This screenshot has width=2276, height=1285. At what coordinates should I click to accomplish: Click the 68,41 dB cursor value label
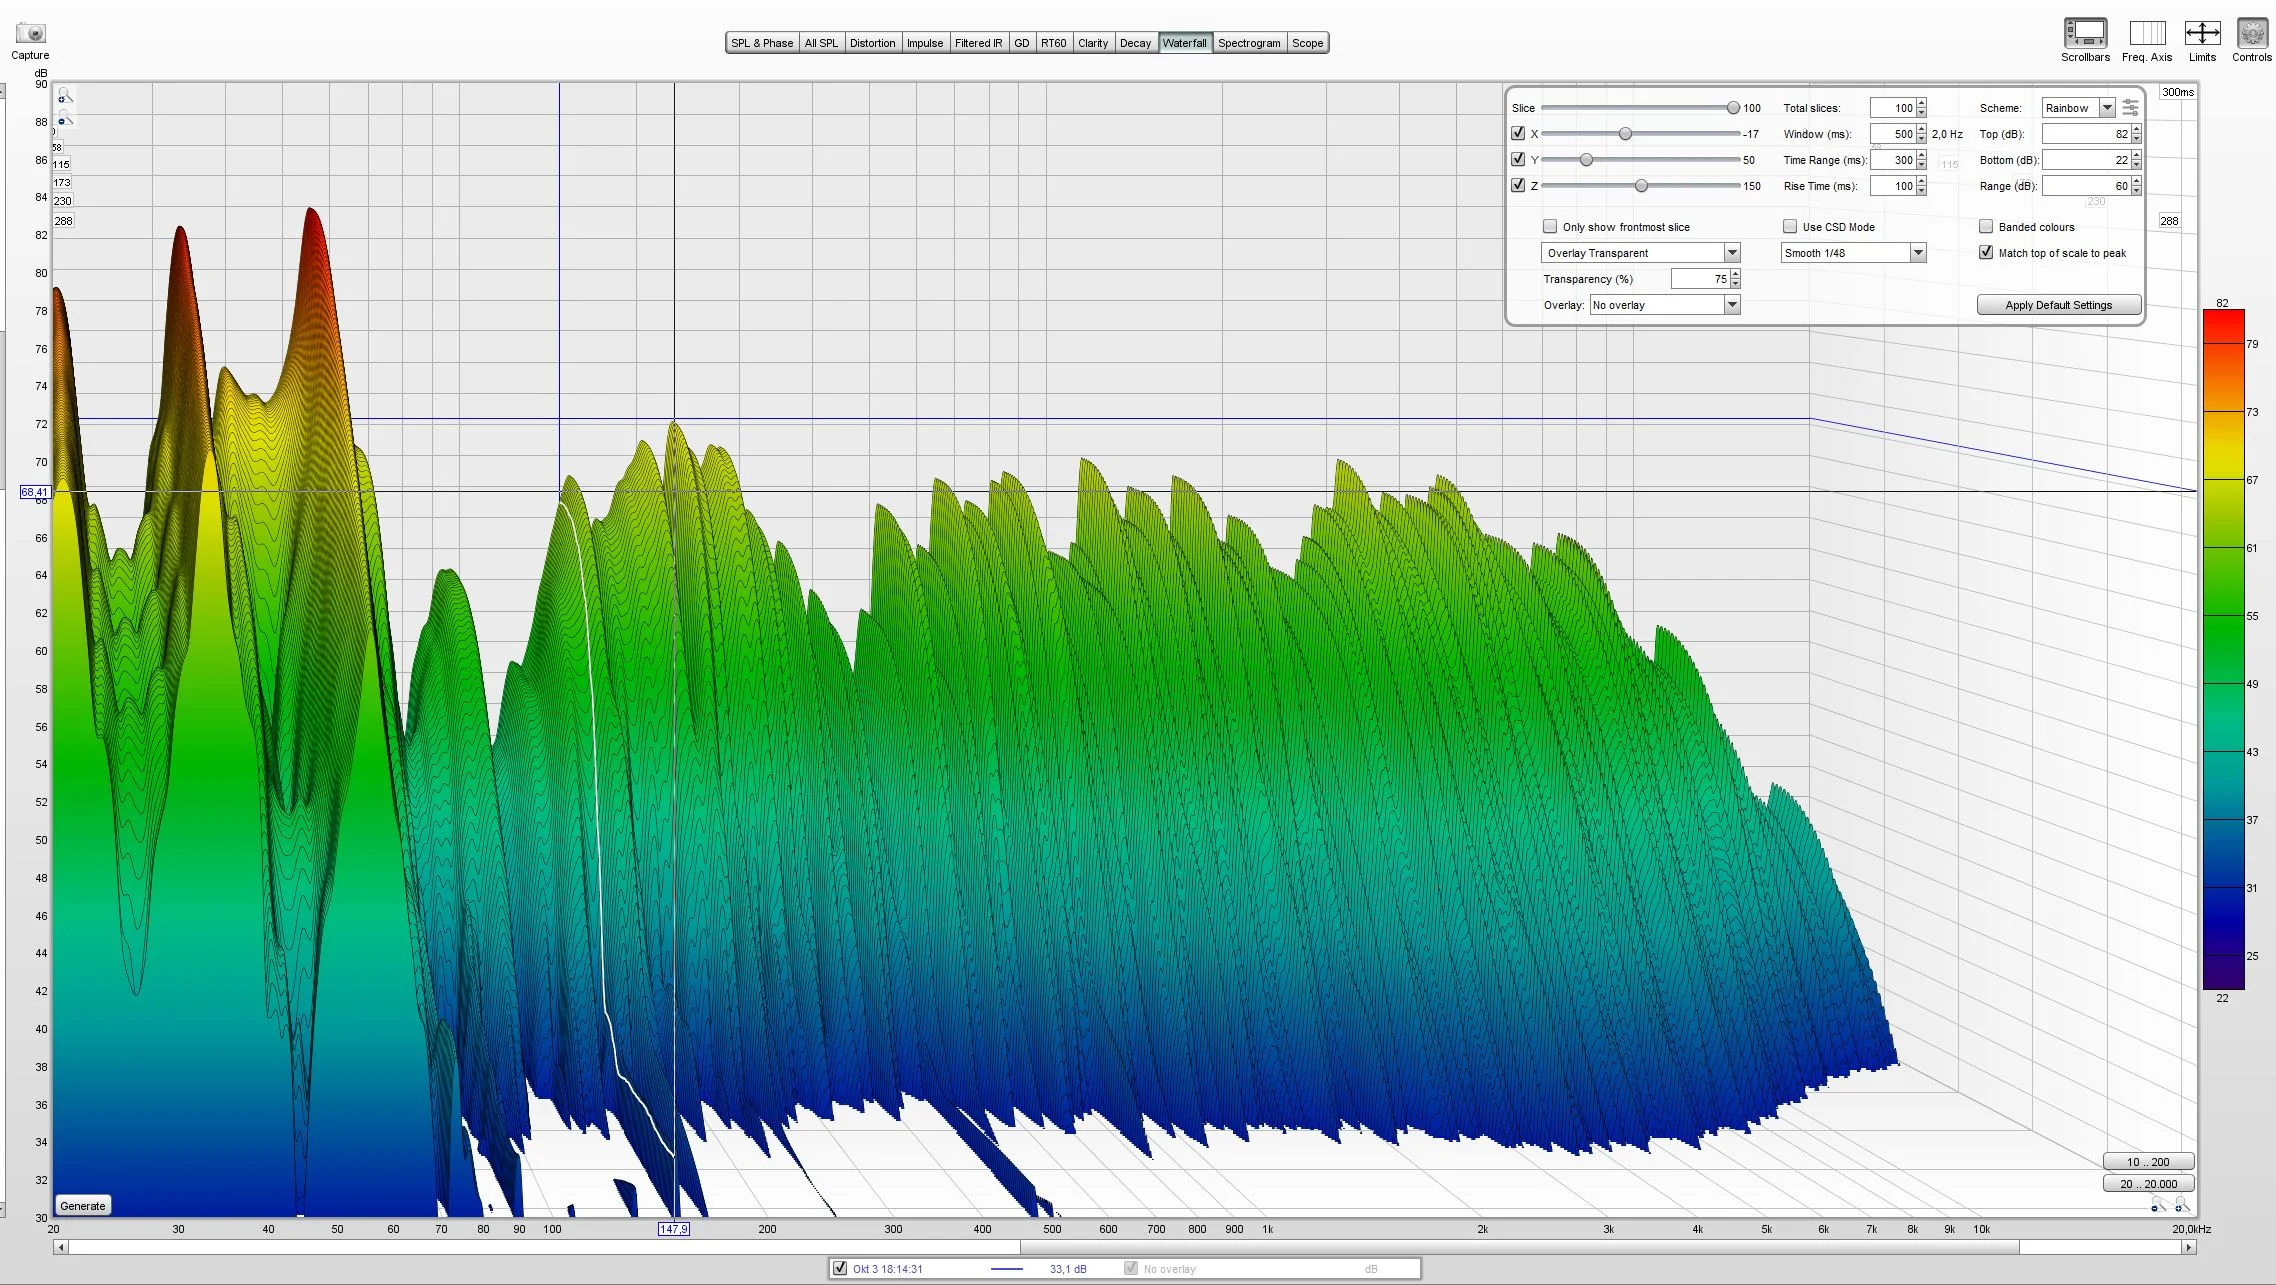coord(34,492)
